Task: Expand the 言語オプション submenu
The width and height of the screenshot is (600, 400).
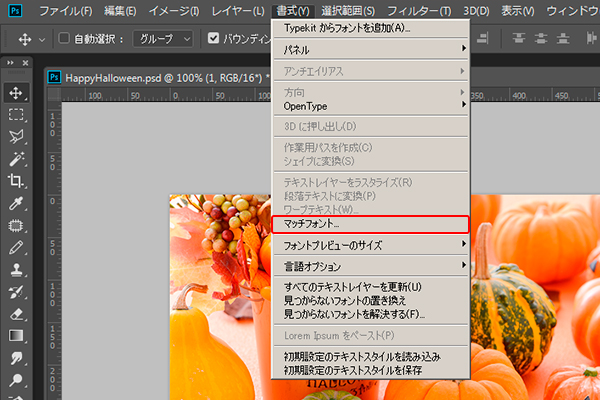Action: pos(370,266)
